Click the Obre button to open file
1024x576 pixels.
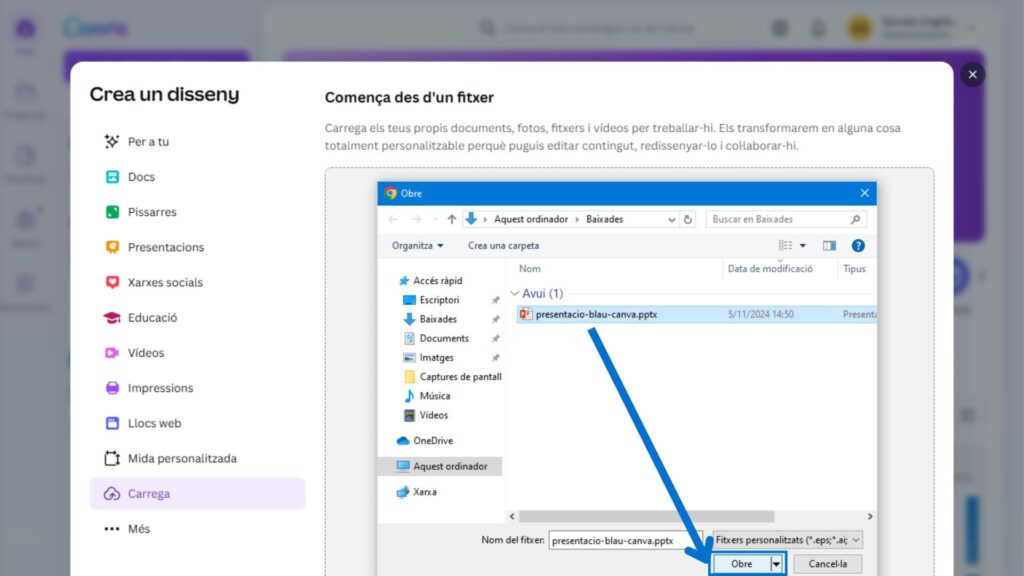(741, 564)
